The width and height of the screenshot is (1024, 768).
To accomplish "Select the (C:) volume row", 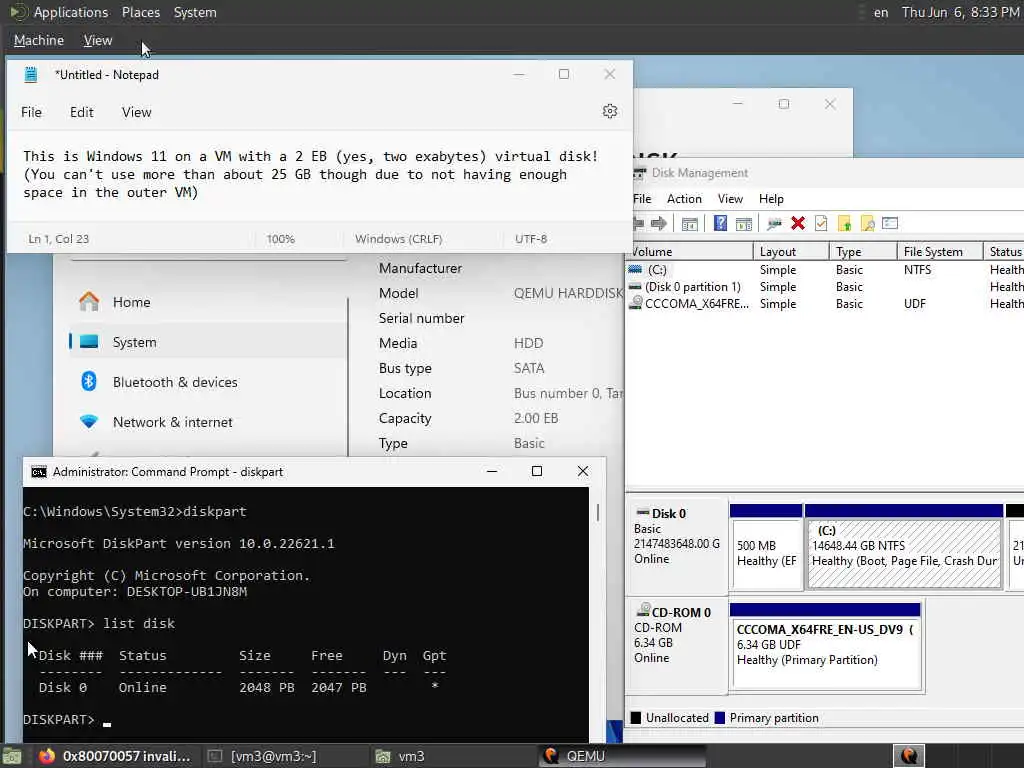I will [825, 270].
